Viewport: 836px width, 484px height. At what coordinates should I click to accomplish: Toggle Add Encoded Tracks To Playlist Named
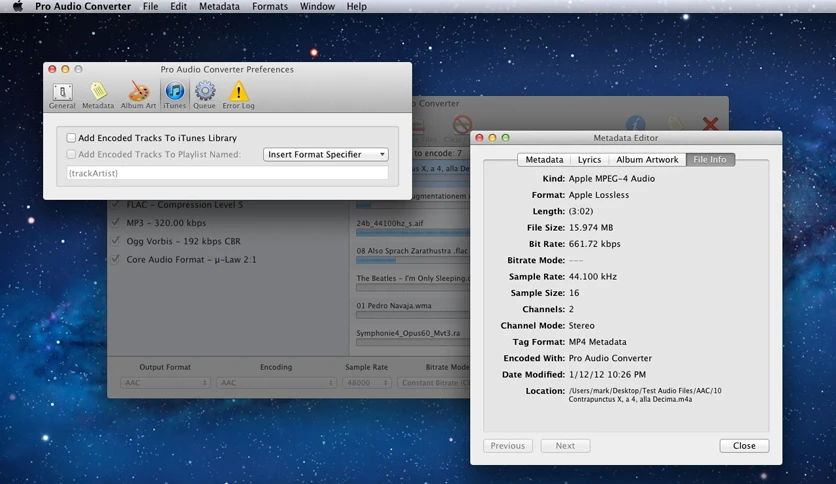click(71, 155)
